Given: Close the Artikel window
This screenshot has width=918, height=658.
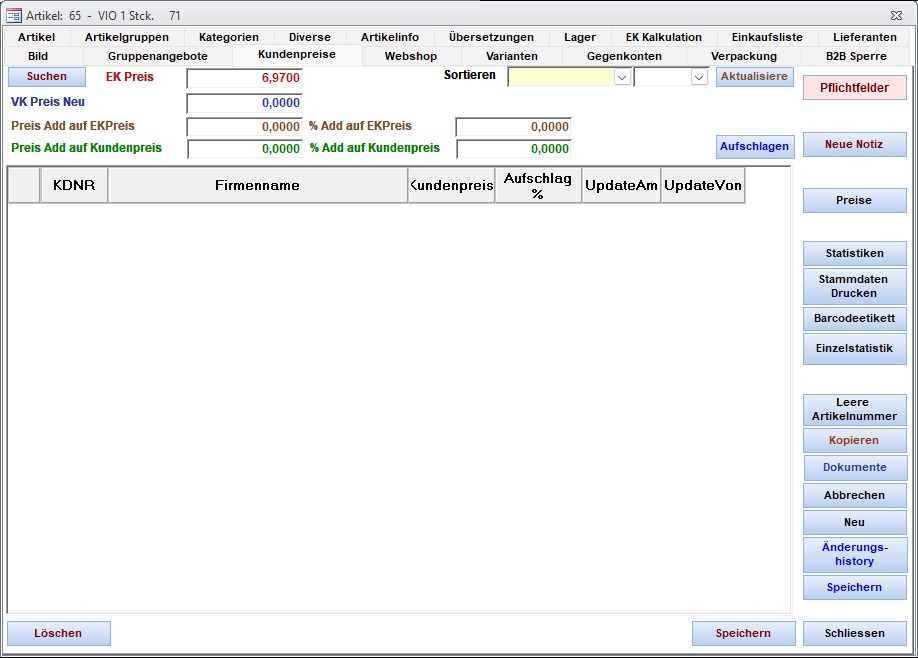Looking at the screenshot, I should tap(895, 15).
